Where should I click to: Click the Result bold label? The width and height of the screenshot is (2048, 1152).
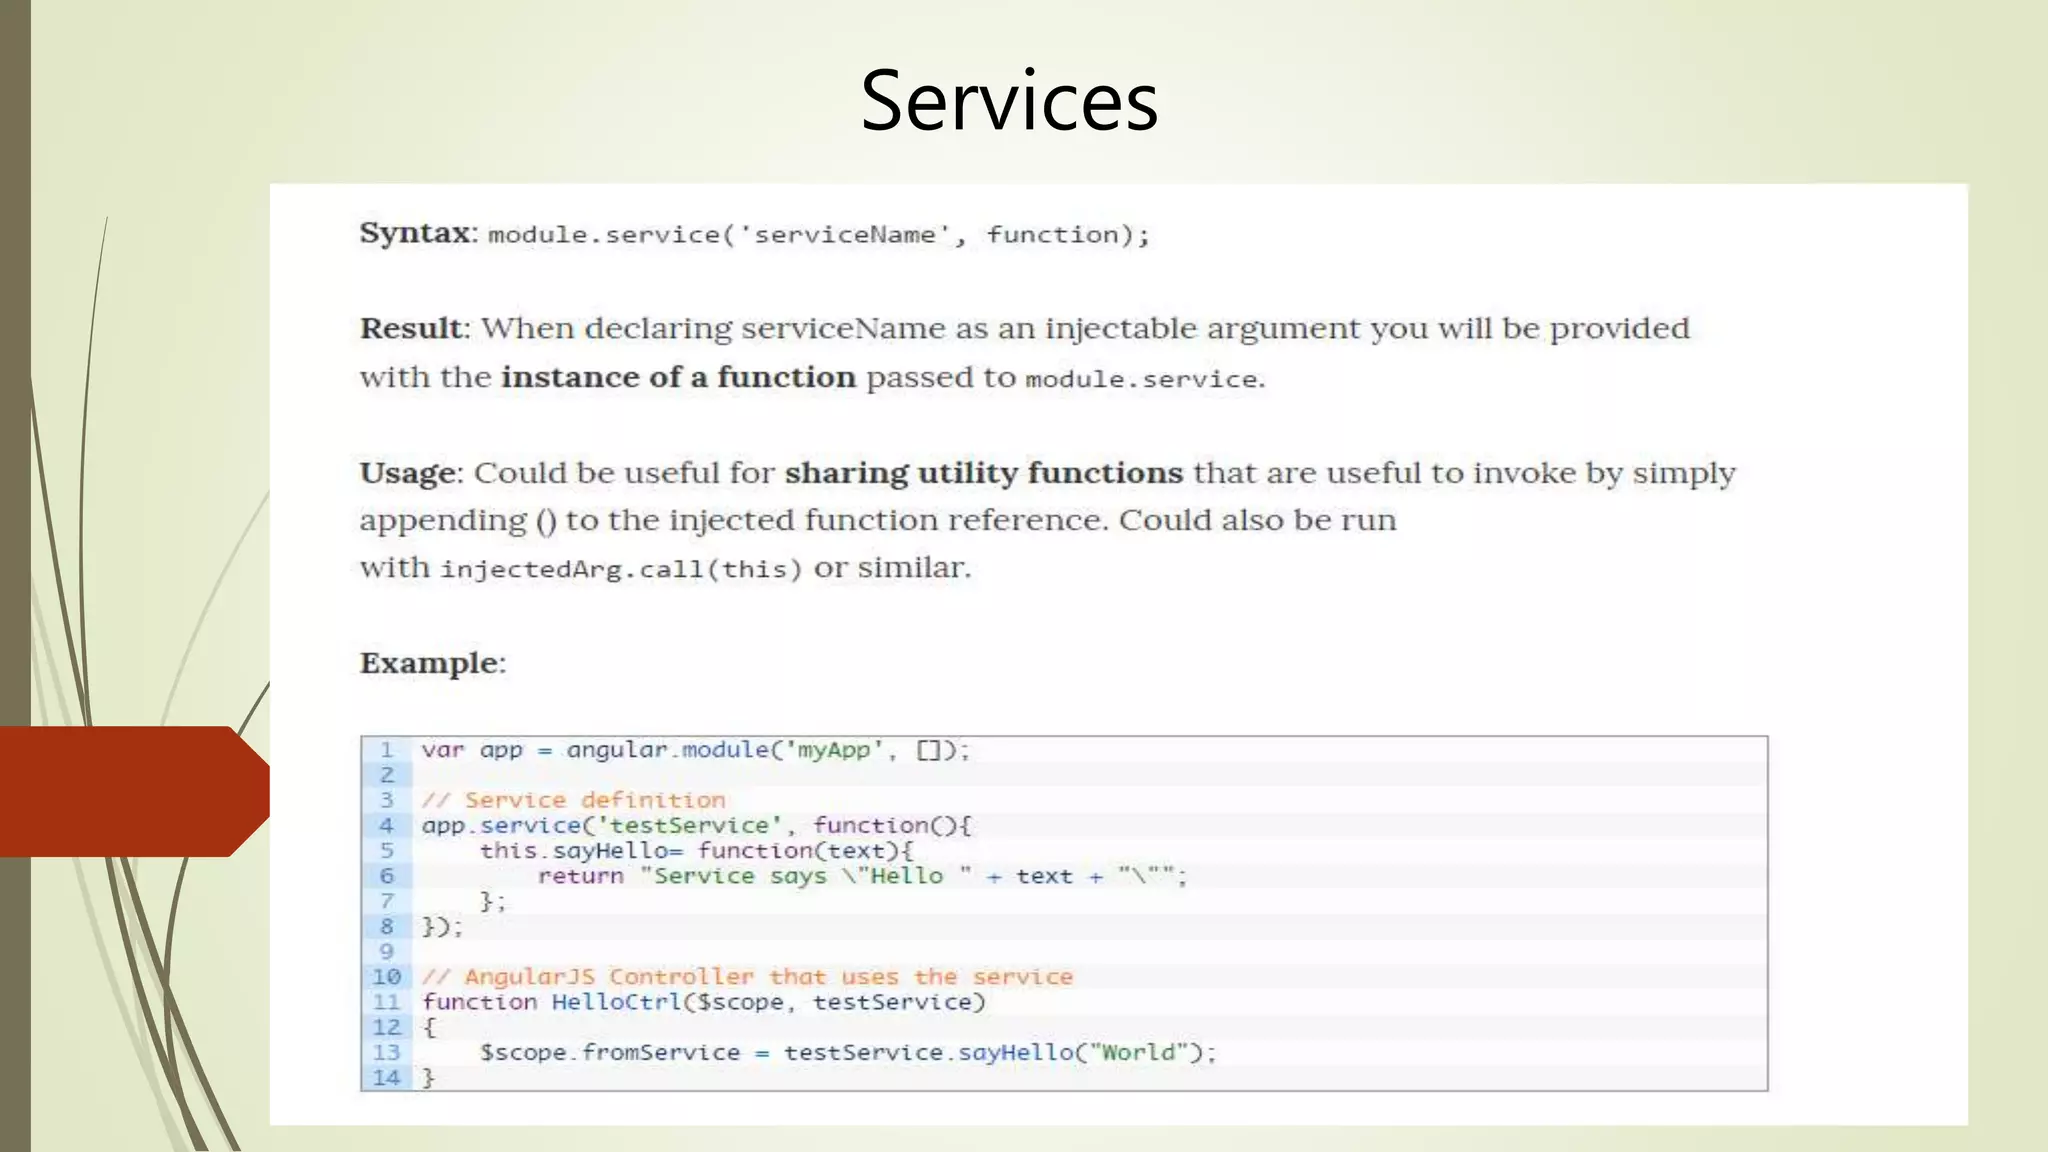pos(411,328)
